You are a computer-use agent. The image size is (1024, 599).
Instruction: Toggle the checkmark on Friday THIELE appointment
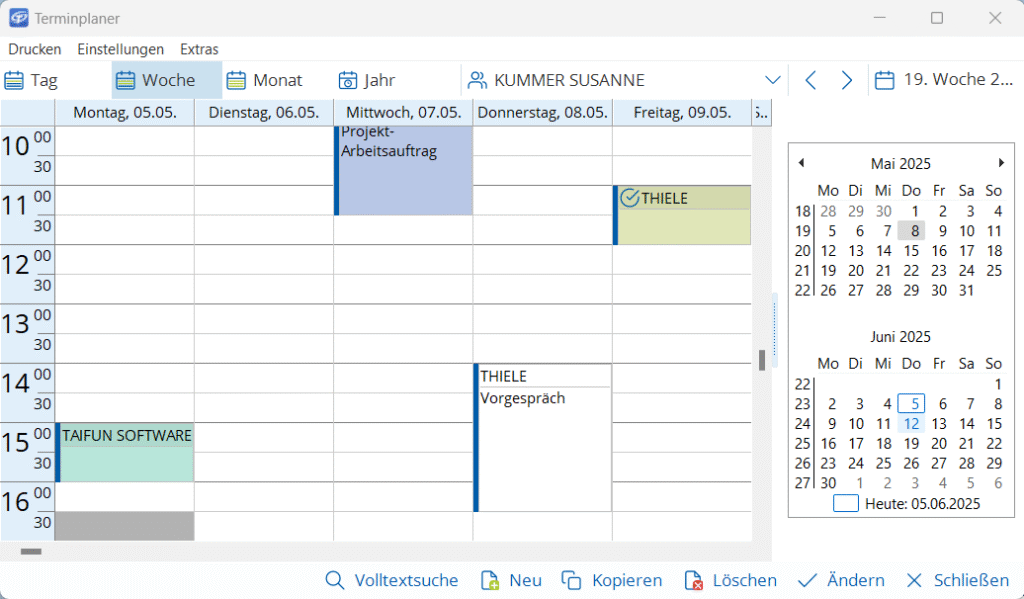629,198
